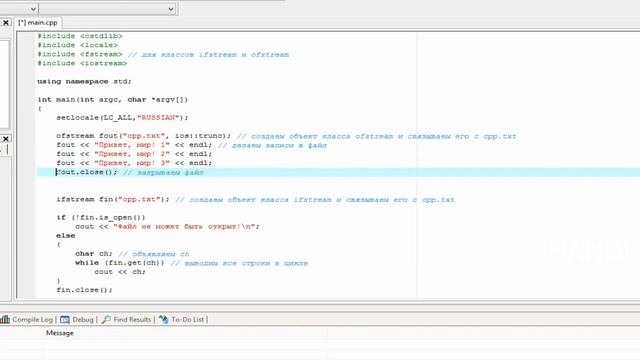Viewport: 640px width, 360px height.
Task: Click the comment after '#include <fstream>'
Action: 208,54
